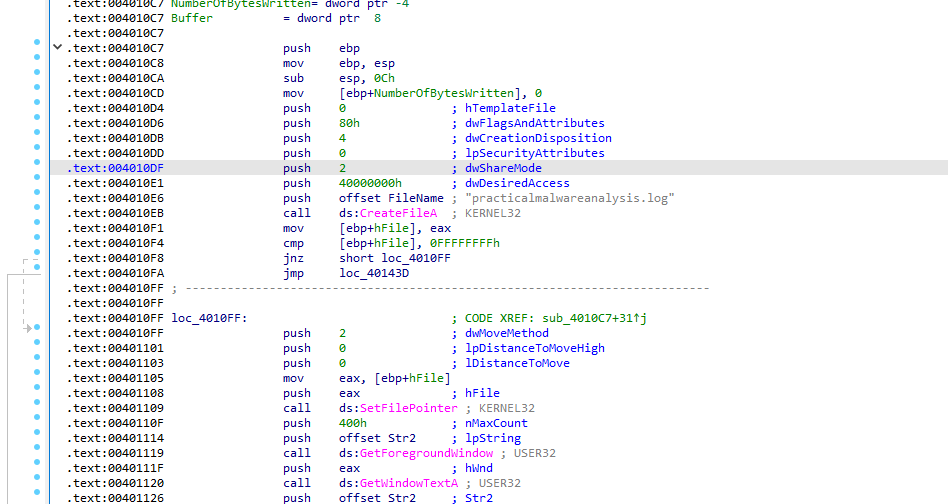Click the hTemplateFile comment

pos(510,108)
